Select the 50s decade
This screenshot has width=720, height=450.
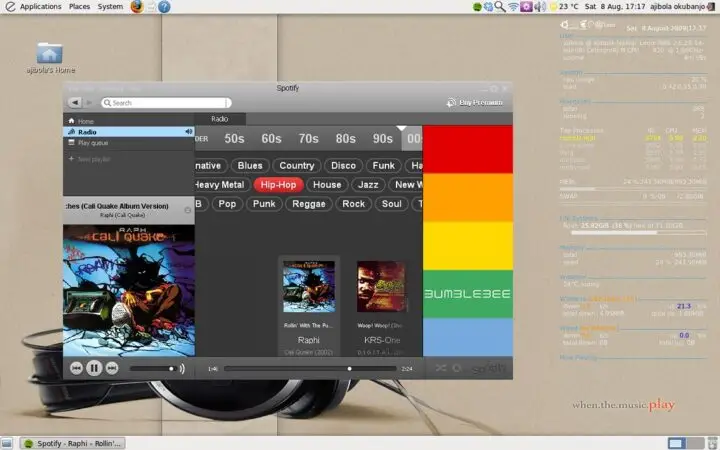(234, 139)
